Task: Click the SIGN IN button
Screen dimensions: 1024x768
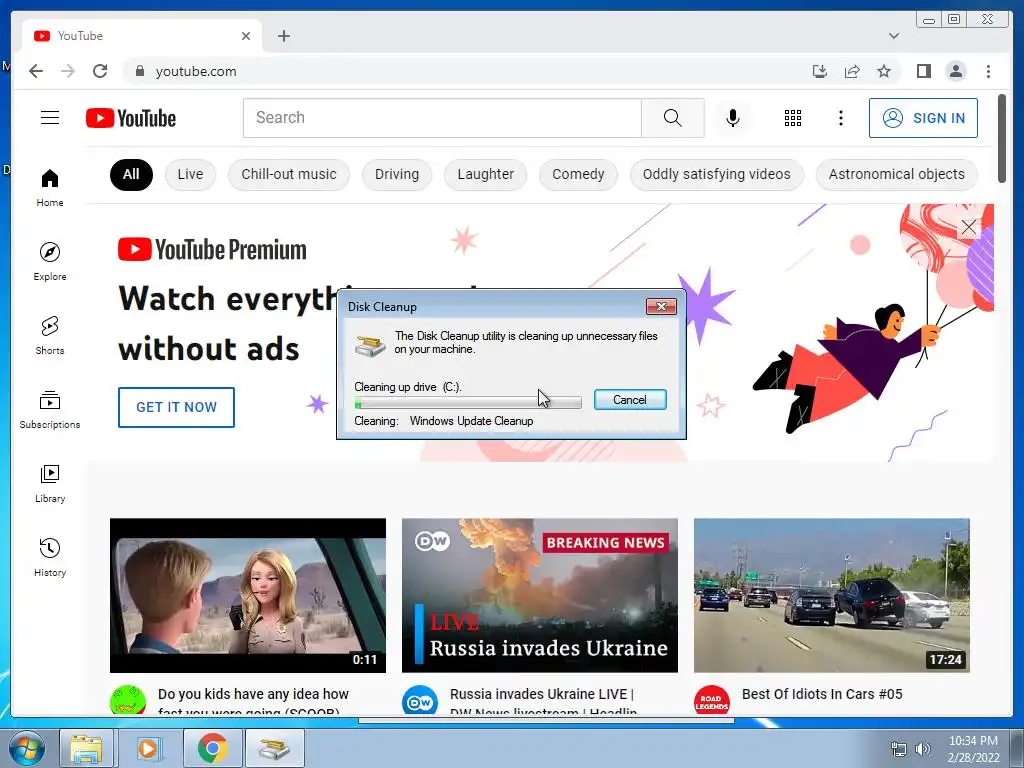Action: pyautogui.click(x=923, y=118)
